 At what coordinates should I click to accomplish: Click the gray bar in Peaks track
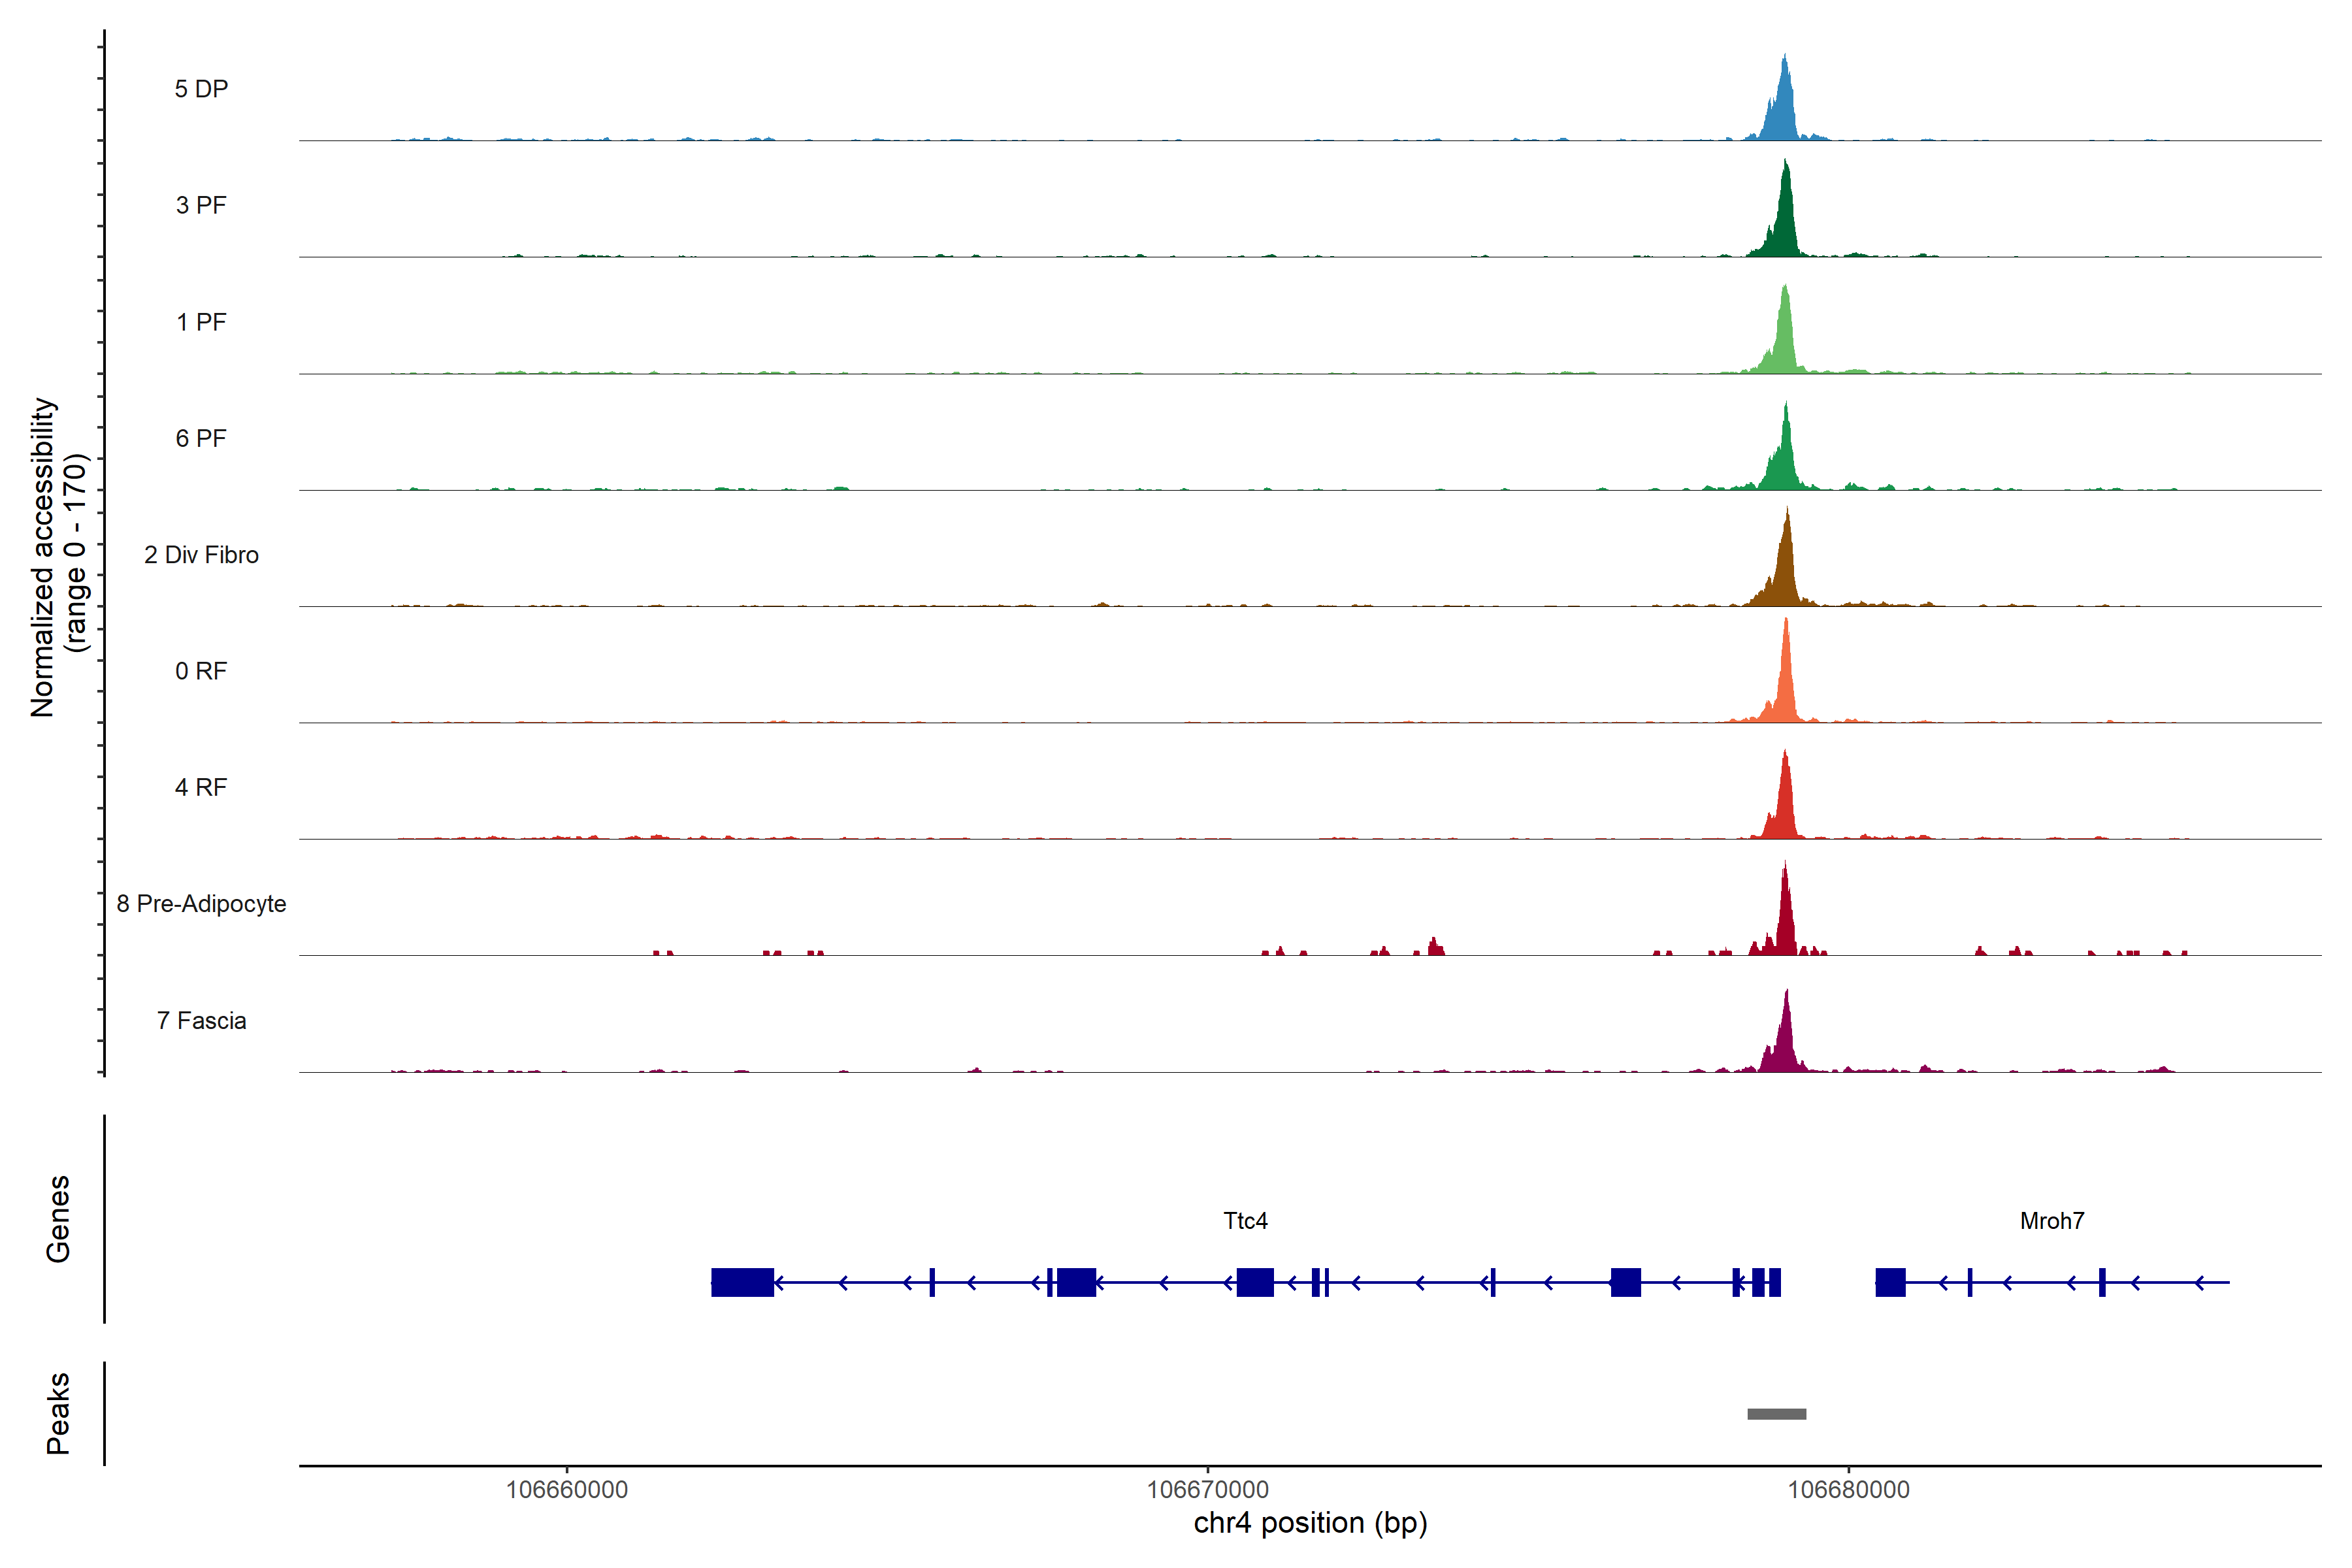click(1776, 1414)
